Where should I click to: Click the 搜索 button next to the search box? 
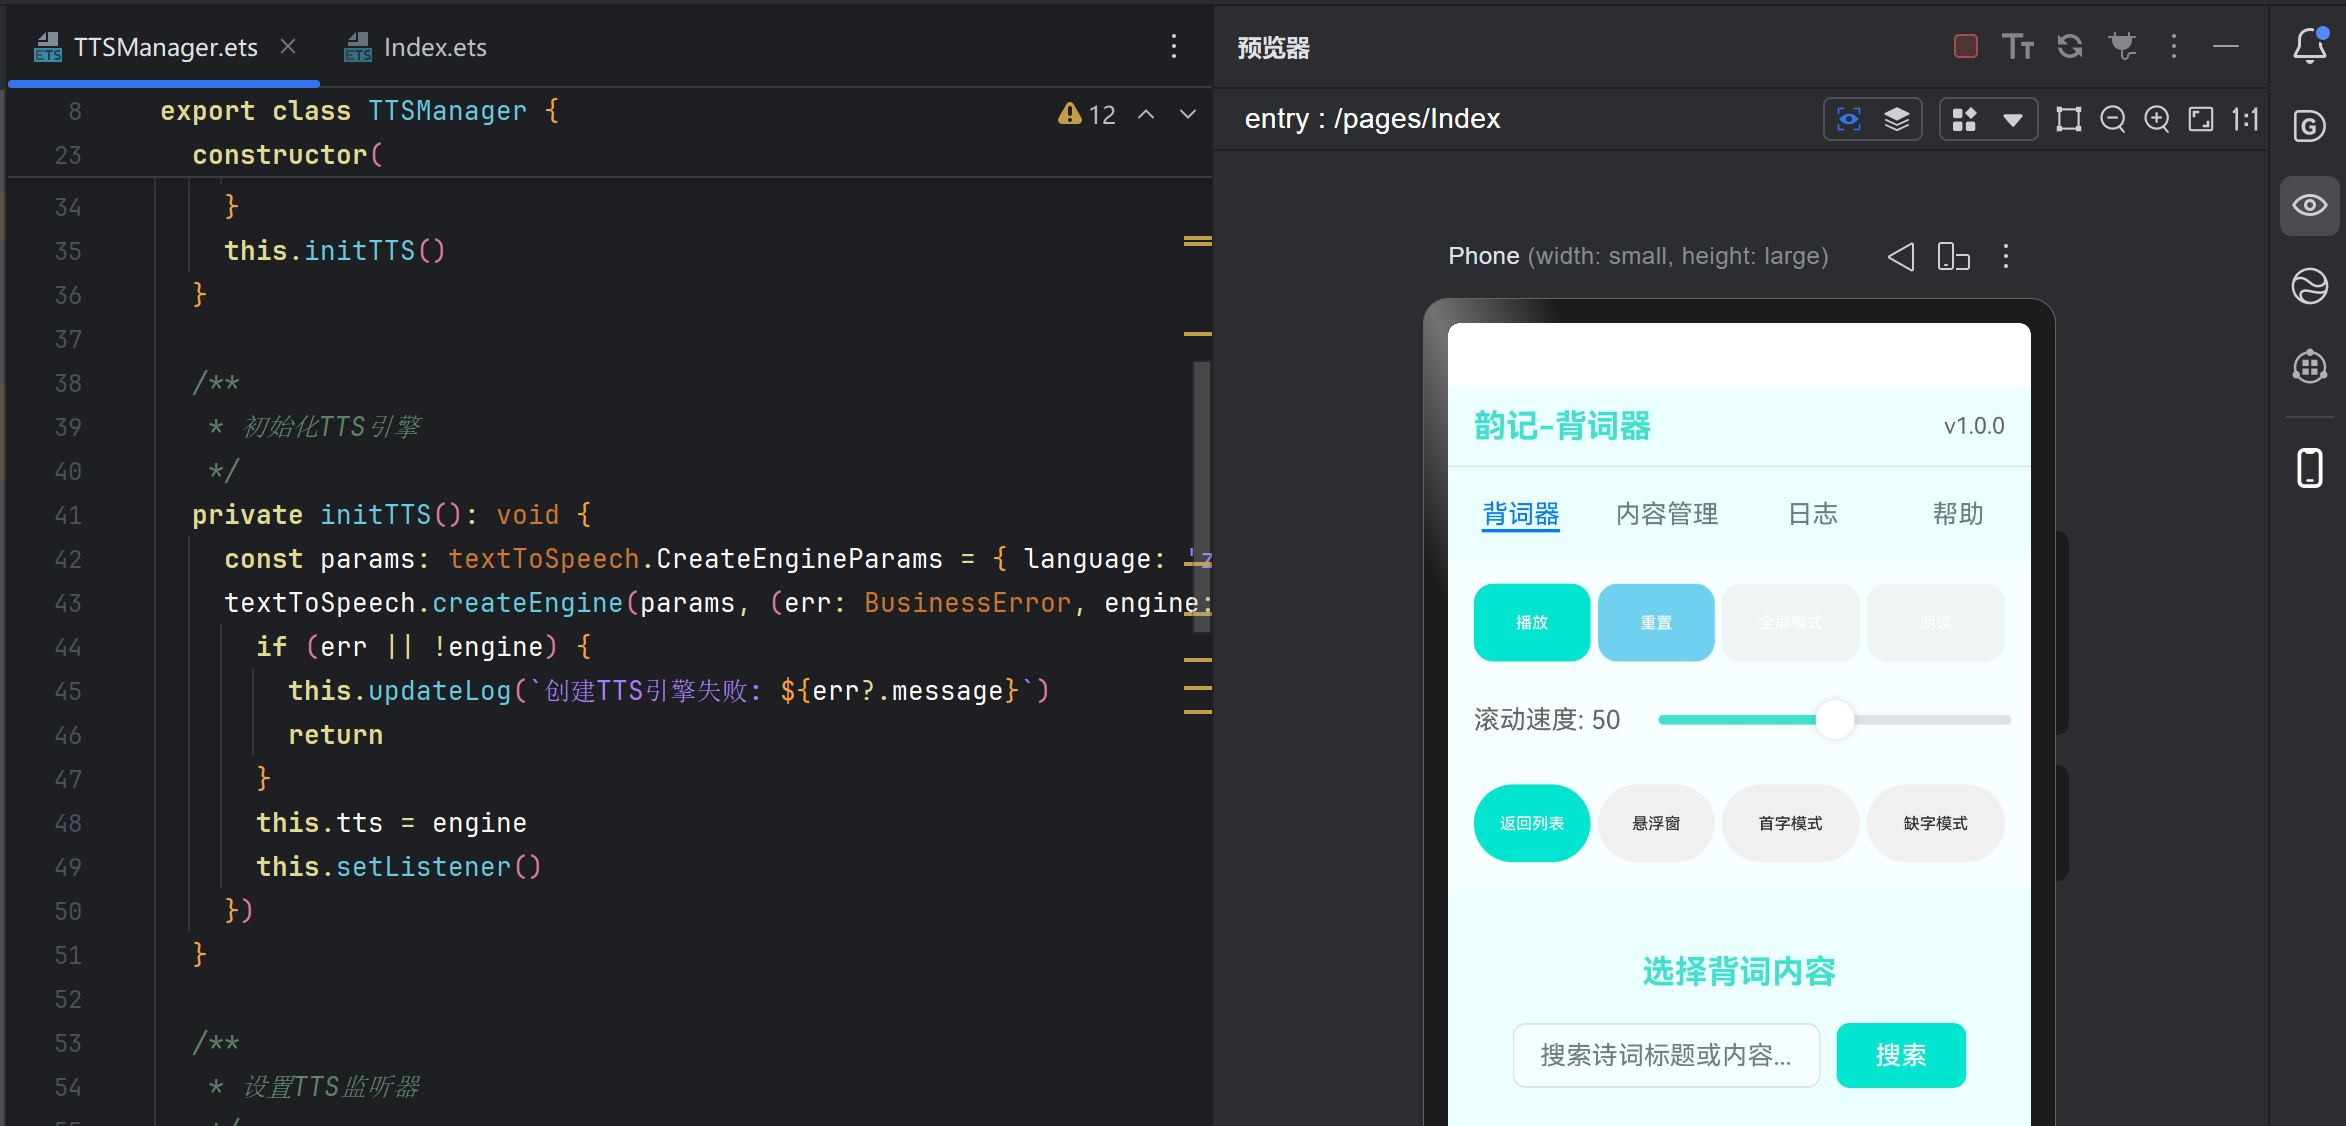tap(1900, 1055)
